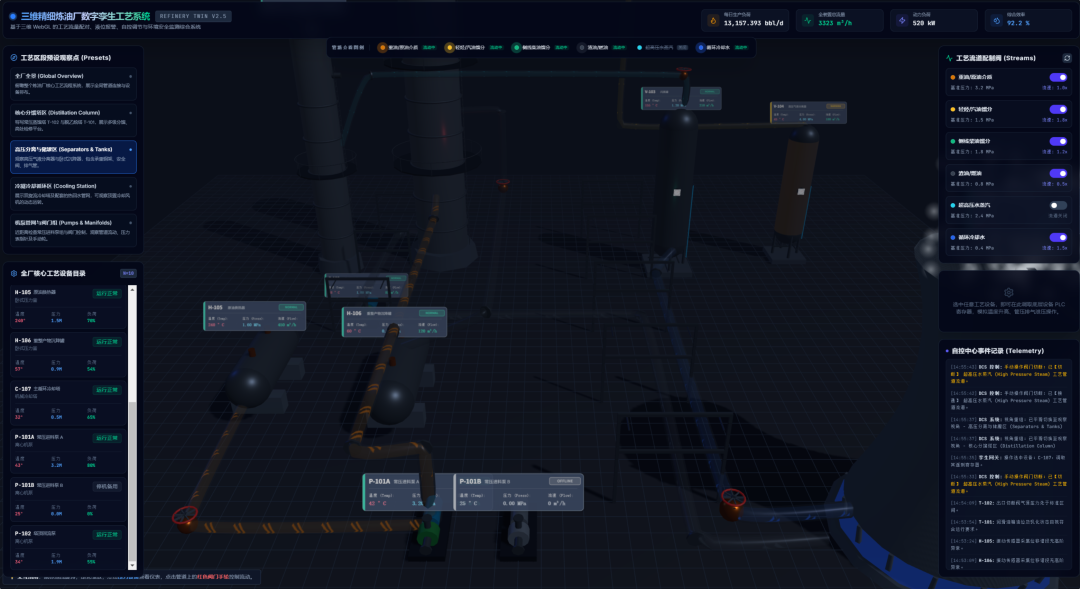
Task: Toggle the 1.8 MPa stream switch
Action: 1058,141
